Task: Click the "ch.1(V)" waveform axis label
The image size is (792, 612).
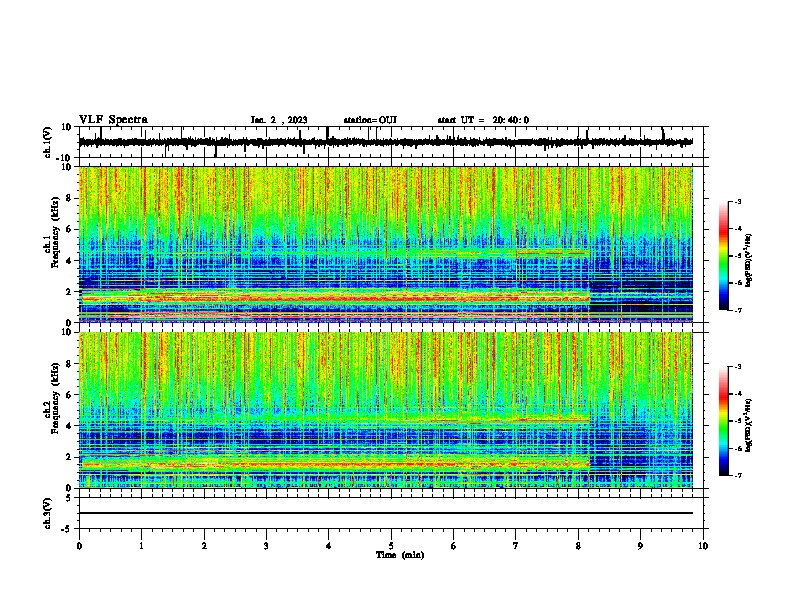Action: 48,142
